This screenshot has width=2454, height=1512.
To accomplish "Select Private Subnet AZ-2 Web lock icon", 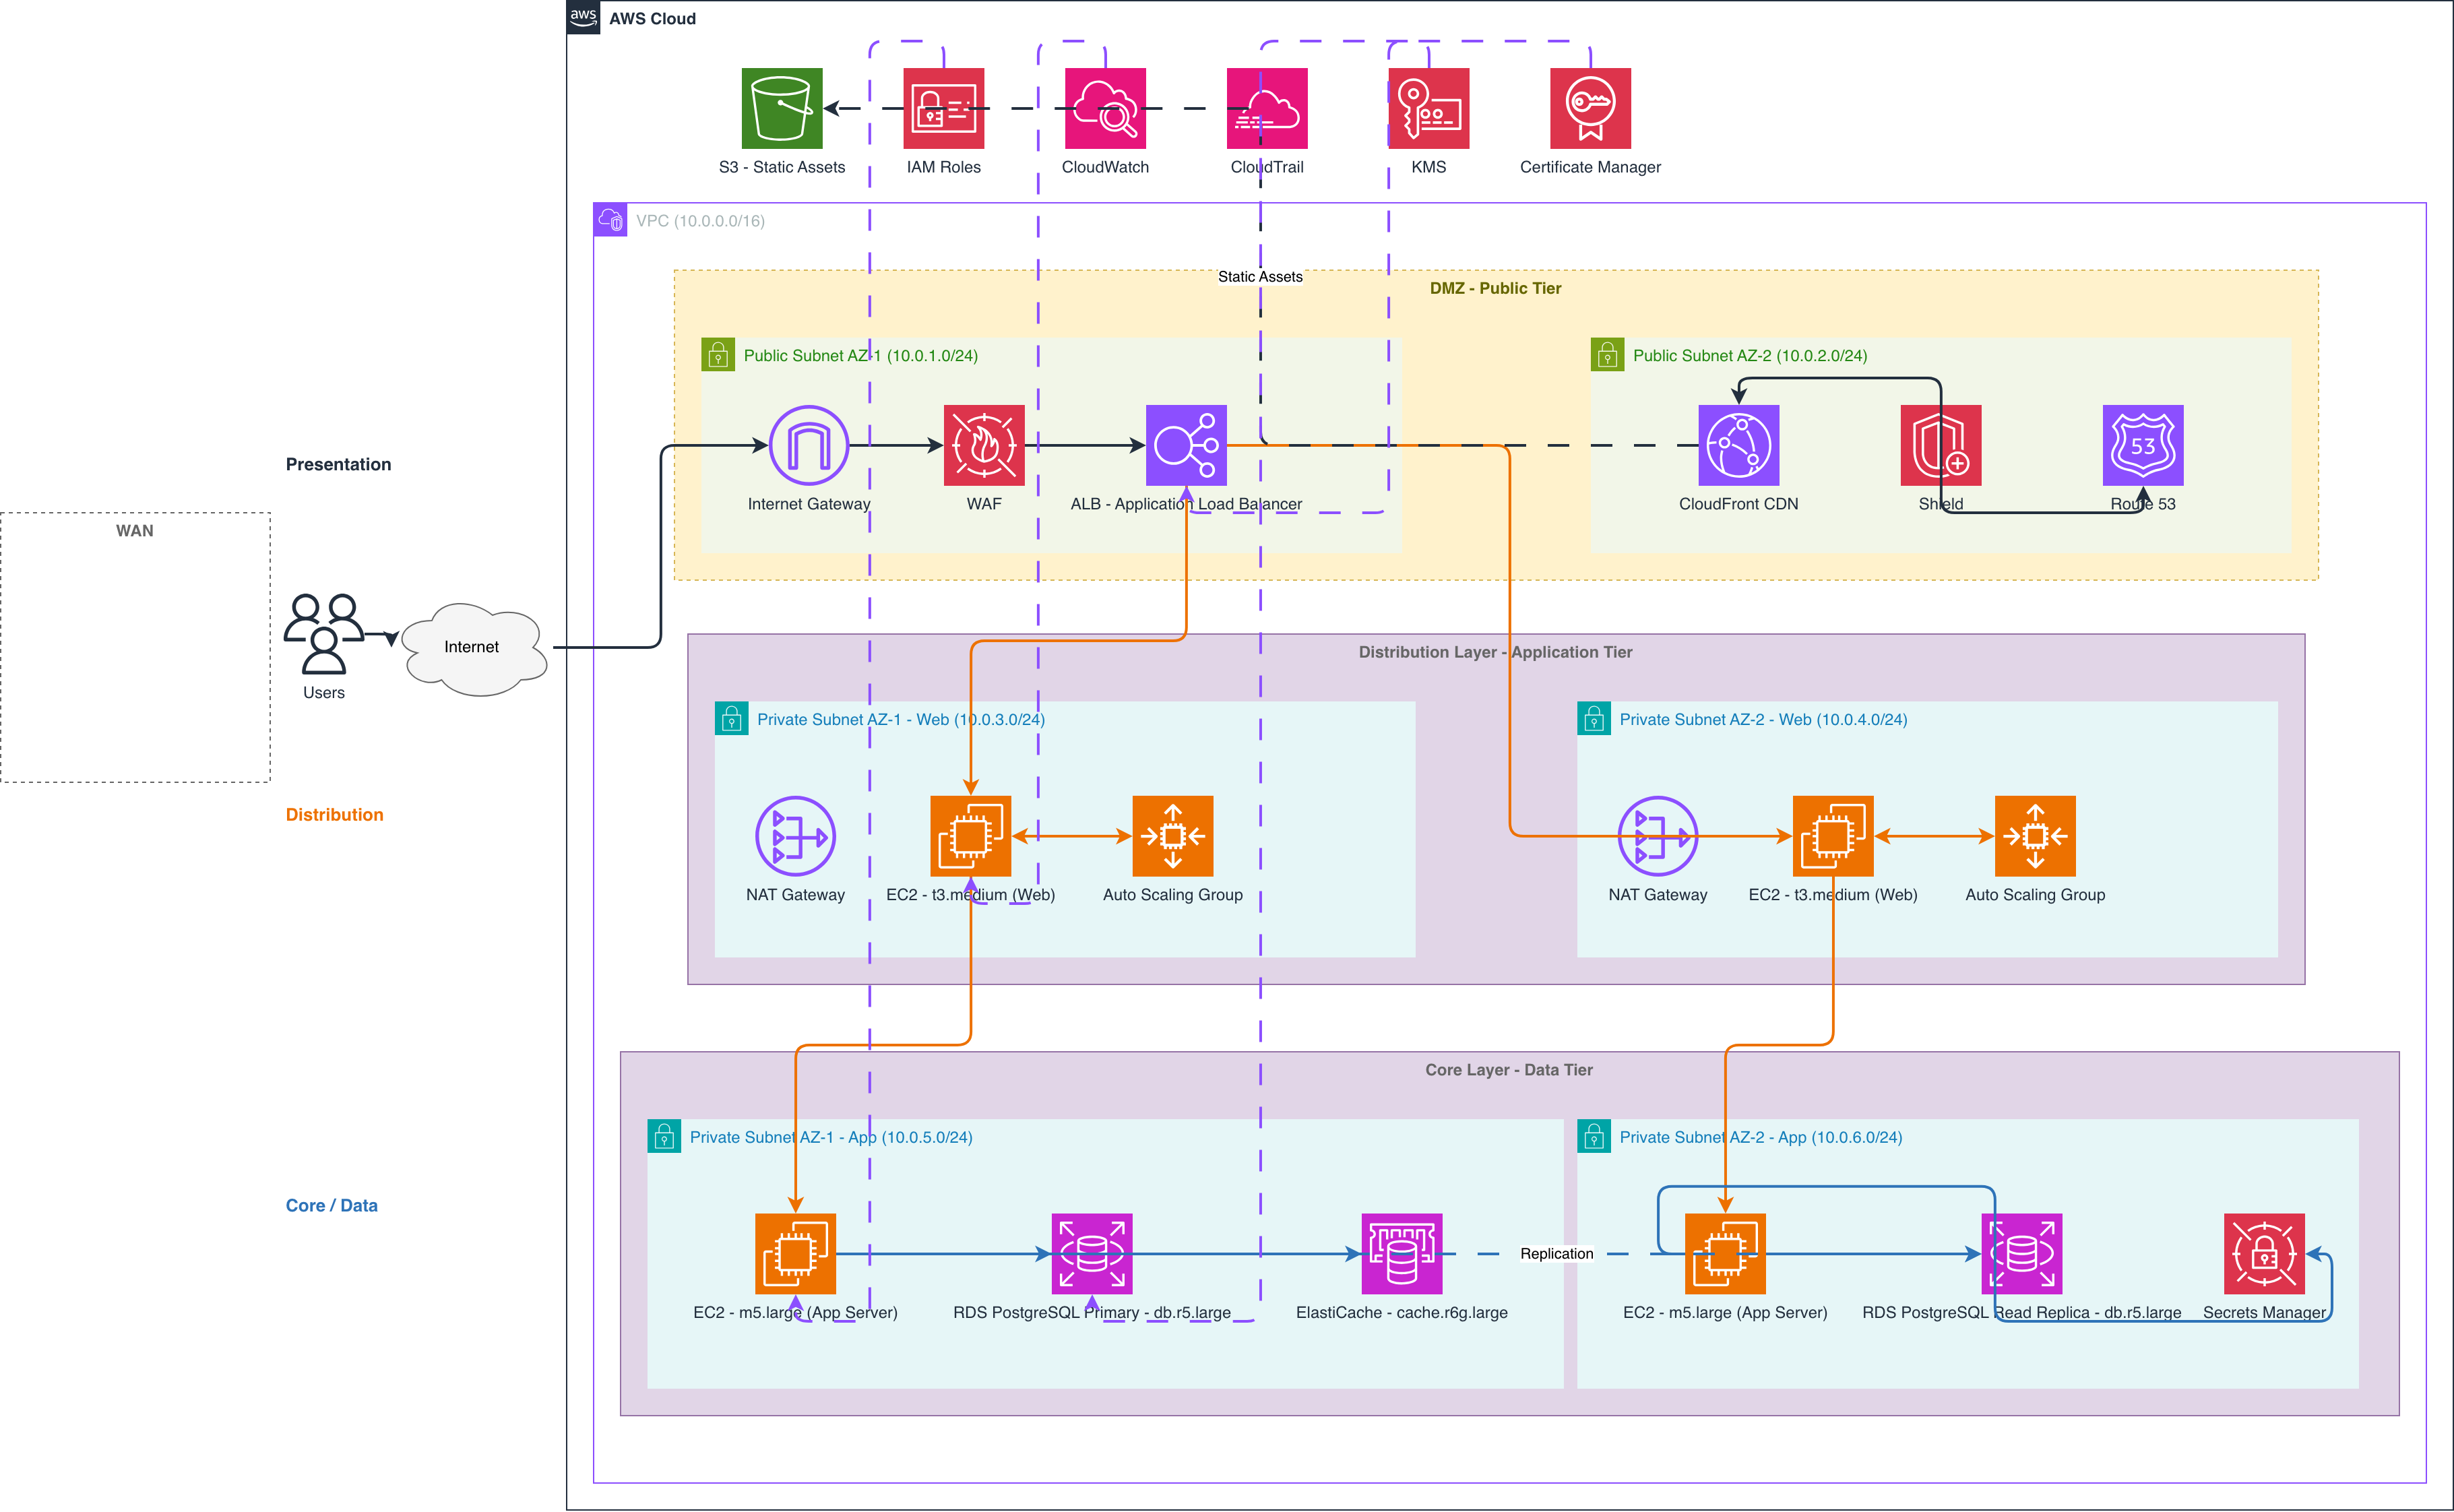I will coord(1594,718).
